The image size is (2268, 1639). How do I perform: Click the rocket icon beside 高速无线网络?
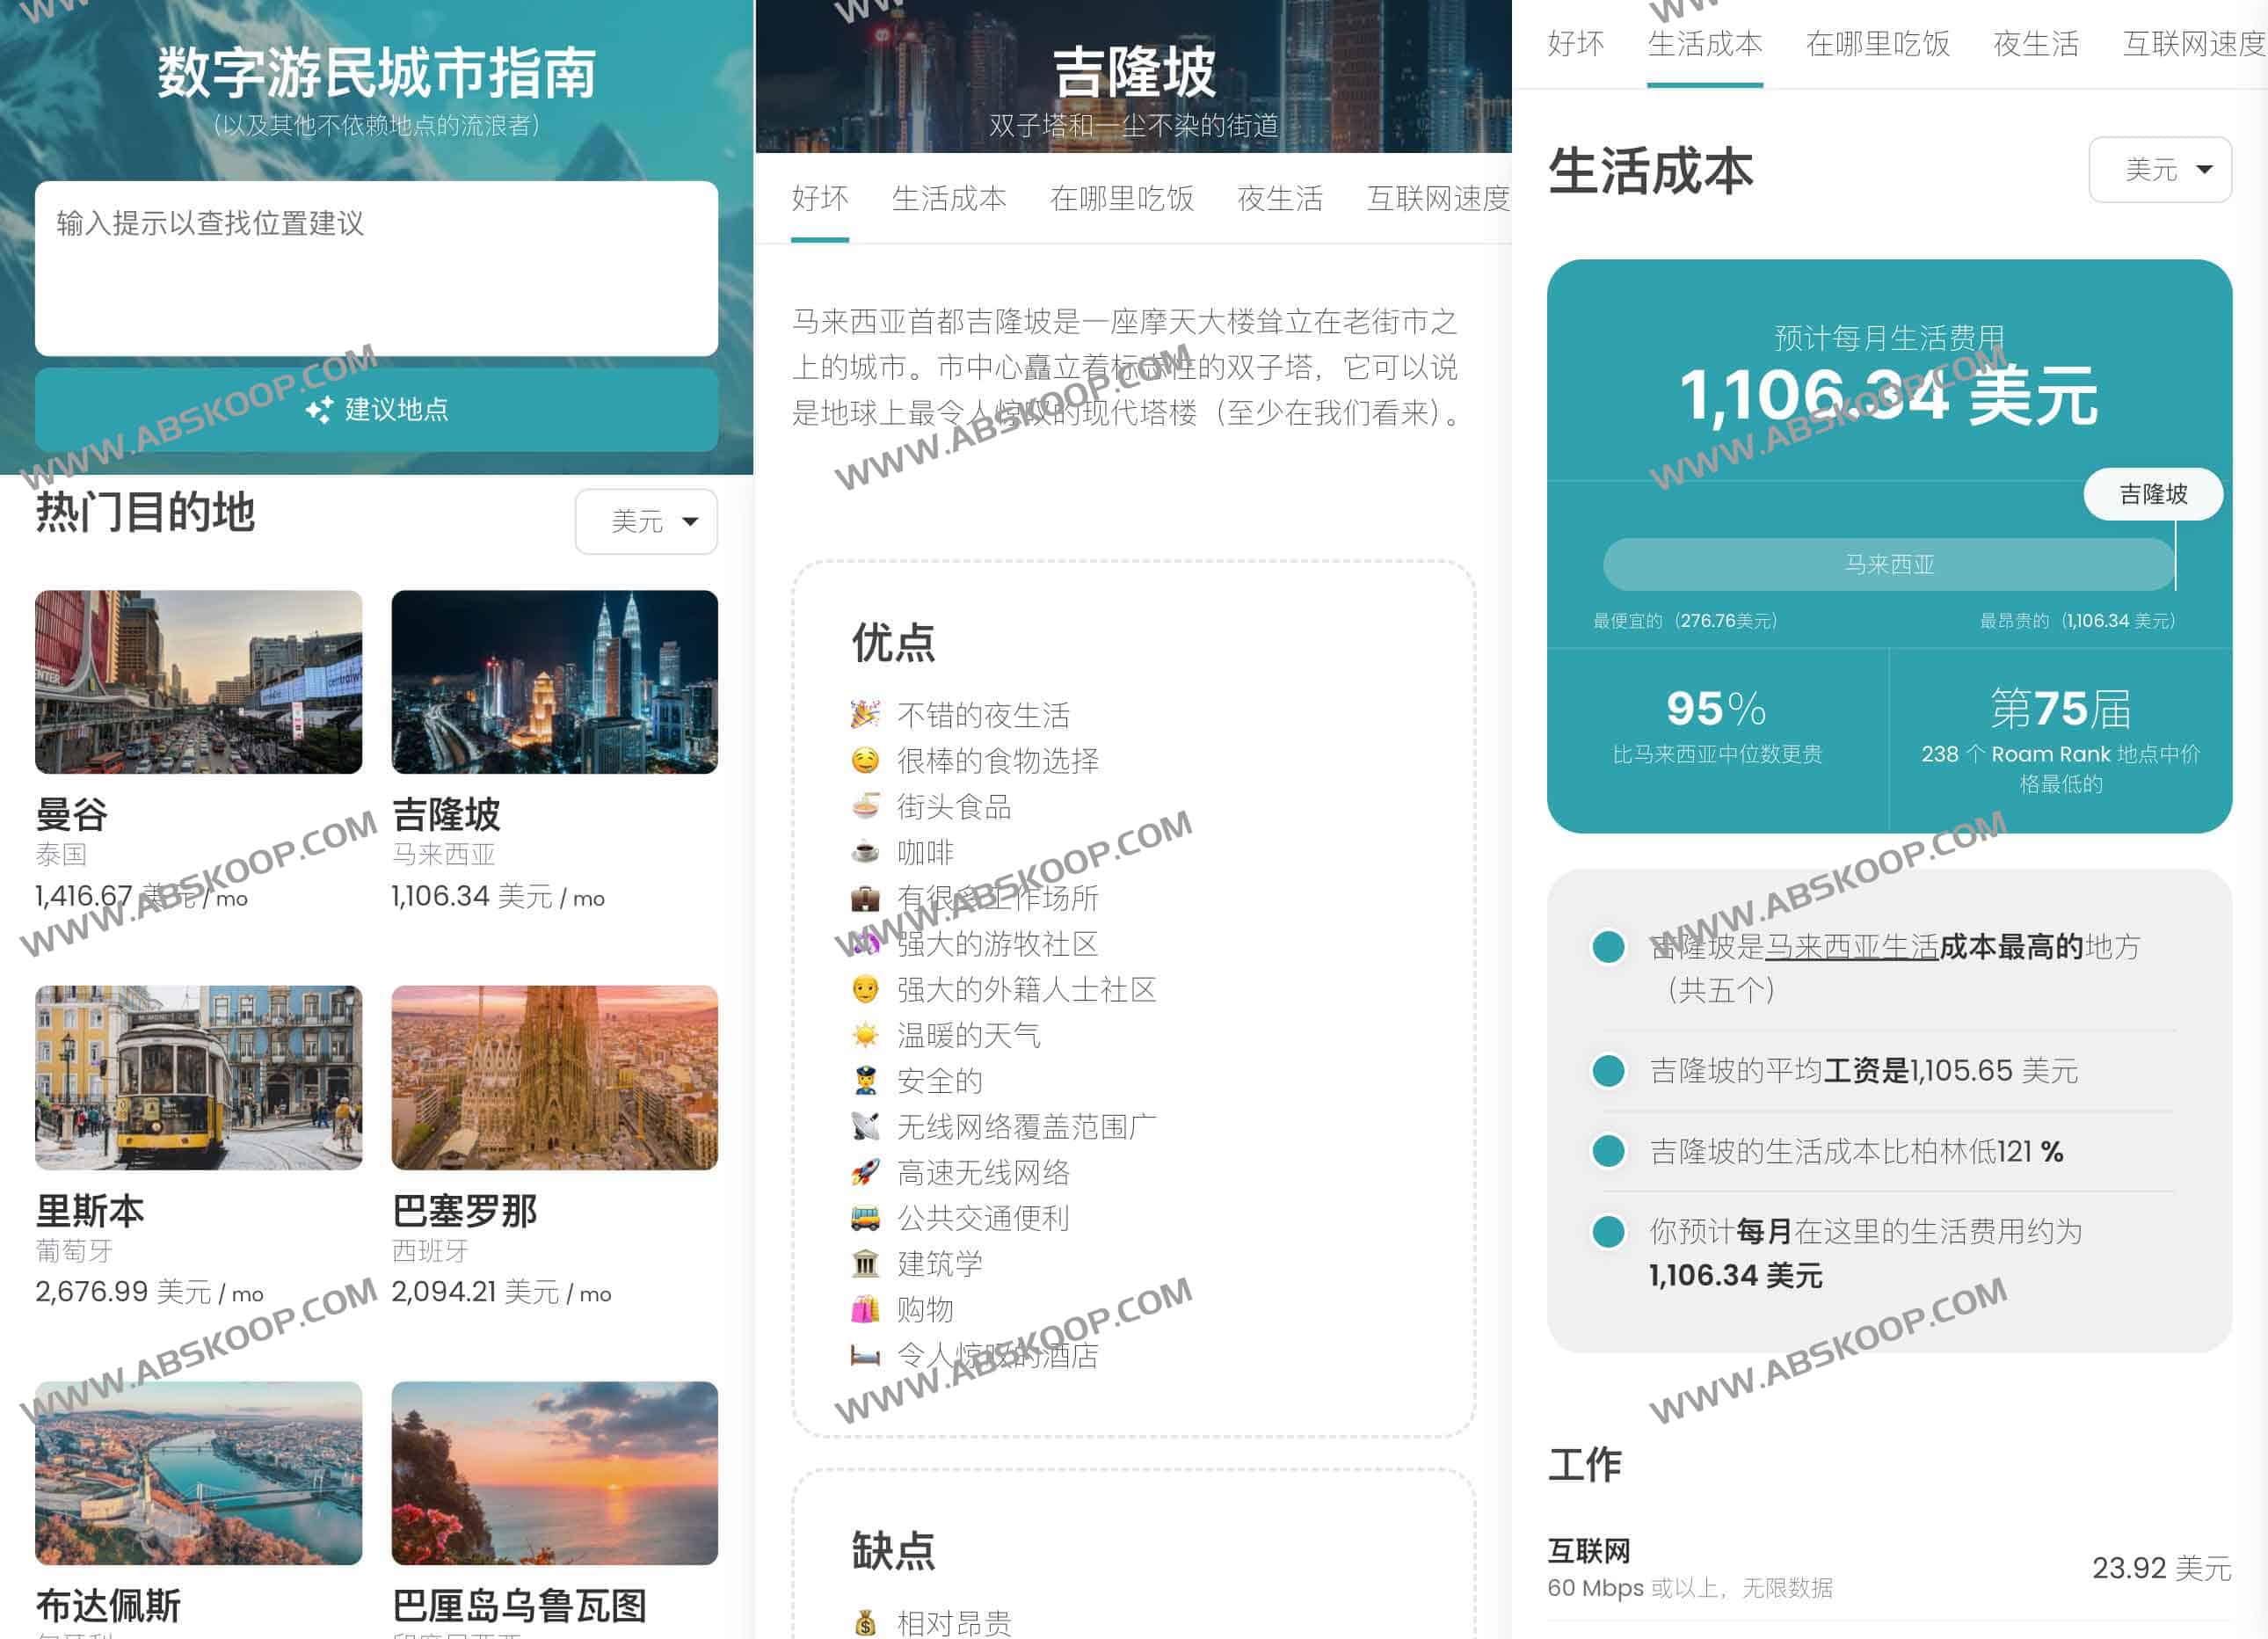866,1172
